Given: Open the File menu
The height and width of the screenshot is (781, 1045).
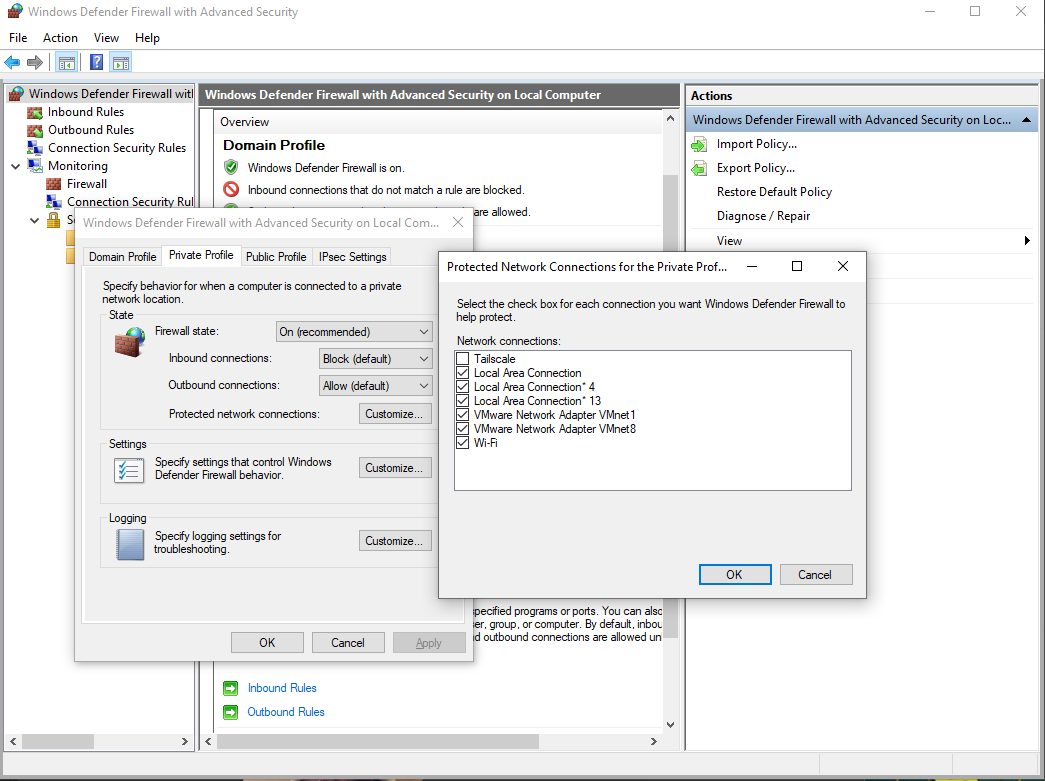Looking at the screenshot, I should click(x=18, y=38).
